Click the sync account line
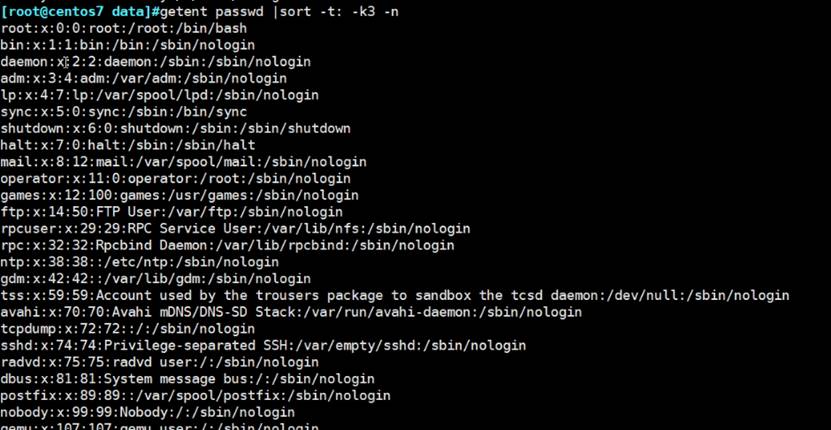The image size is (831, 430). [123, 111]
